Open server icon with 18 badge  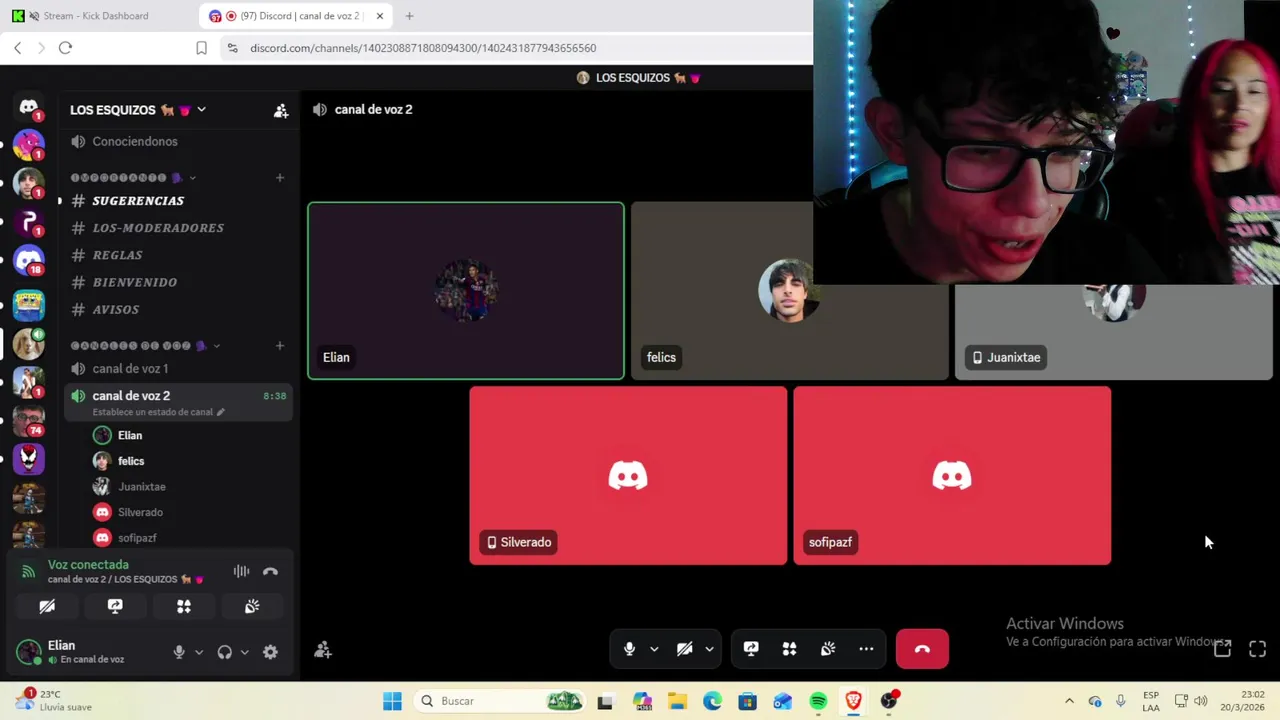click(x=28, y=260)
